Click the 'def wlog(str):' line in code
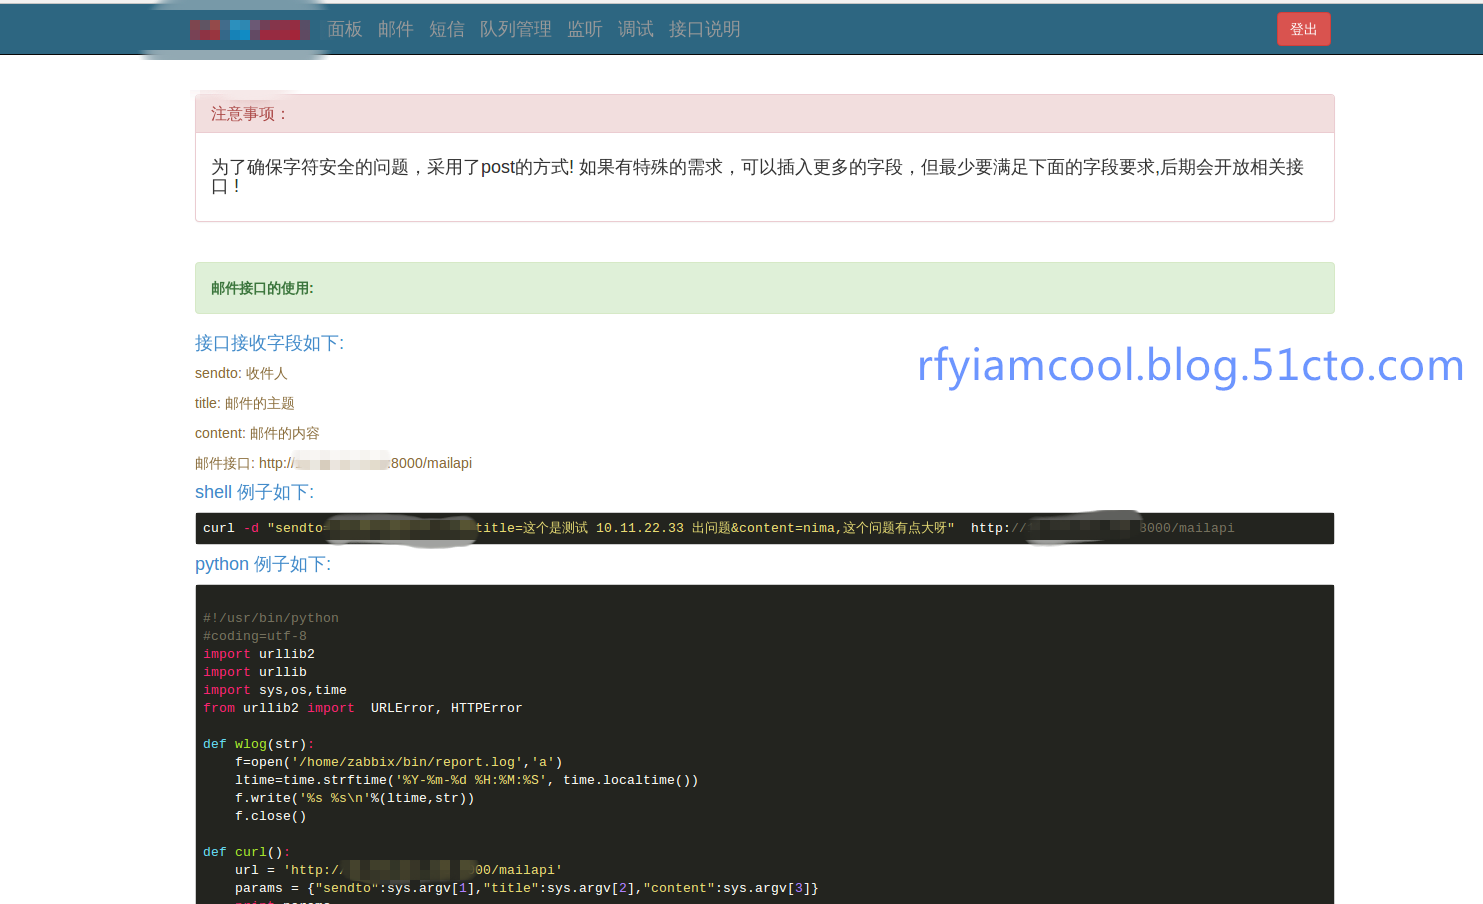The height and width of the screenshot is (904, 1483). 258,744
